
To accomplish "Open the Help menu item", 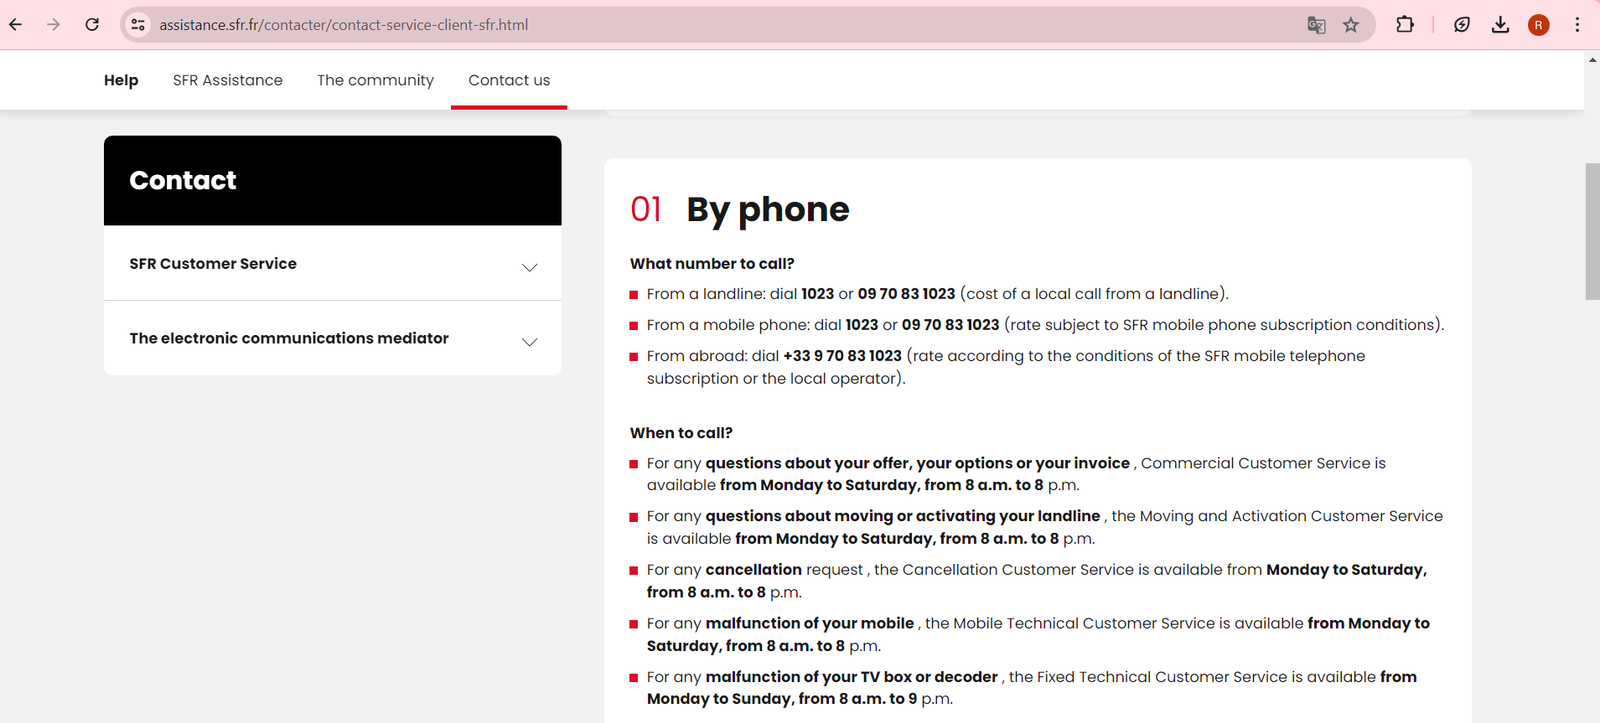I will (121, 80).
